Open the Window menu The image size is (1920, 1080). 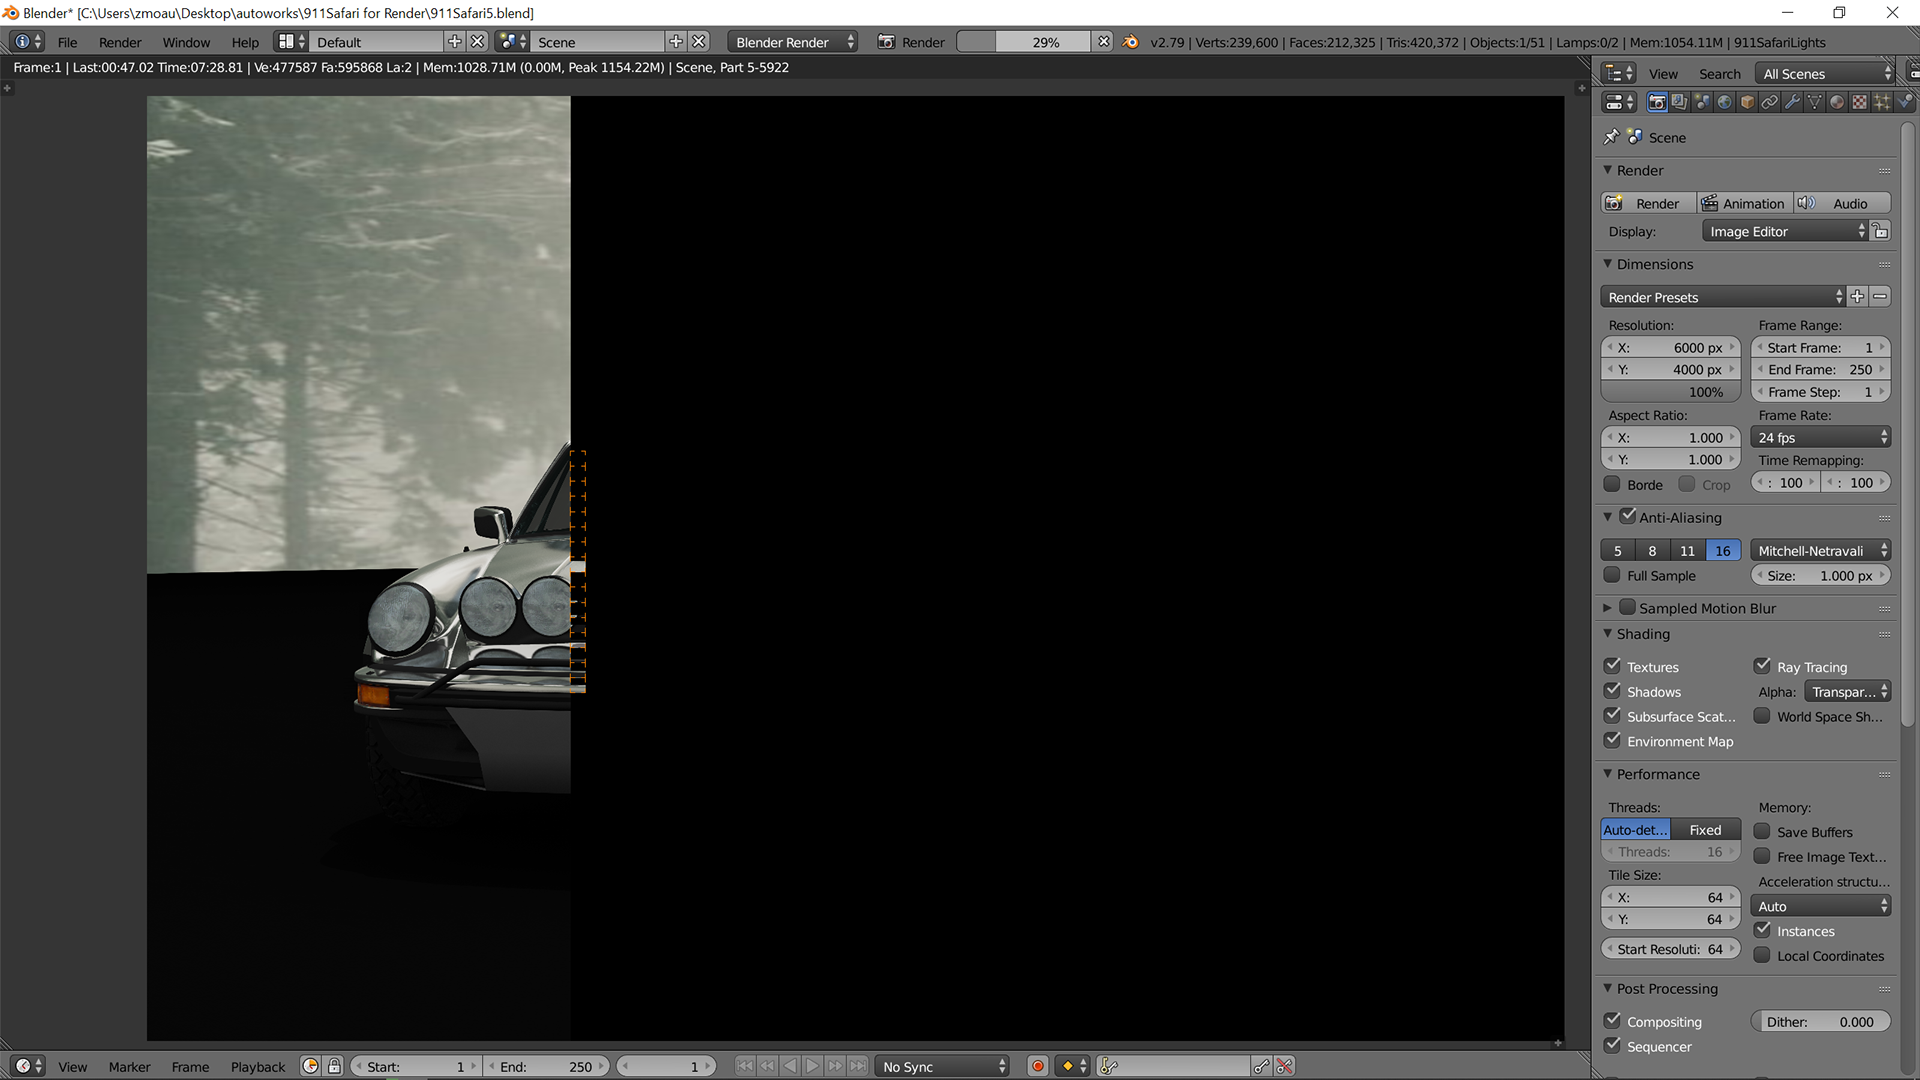click(x=186, y=42)
